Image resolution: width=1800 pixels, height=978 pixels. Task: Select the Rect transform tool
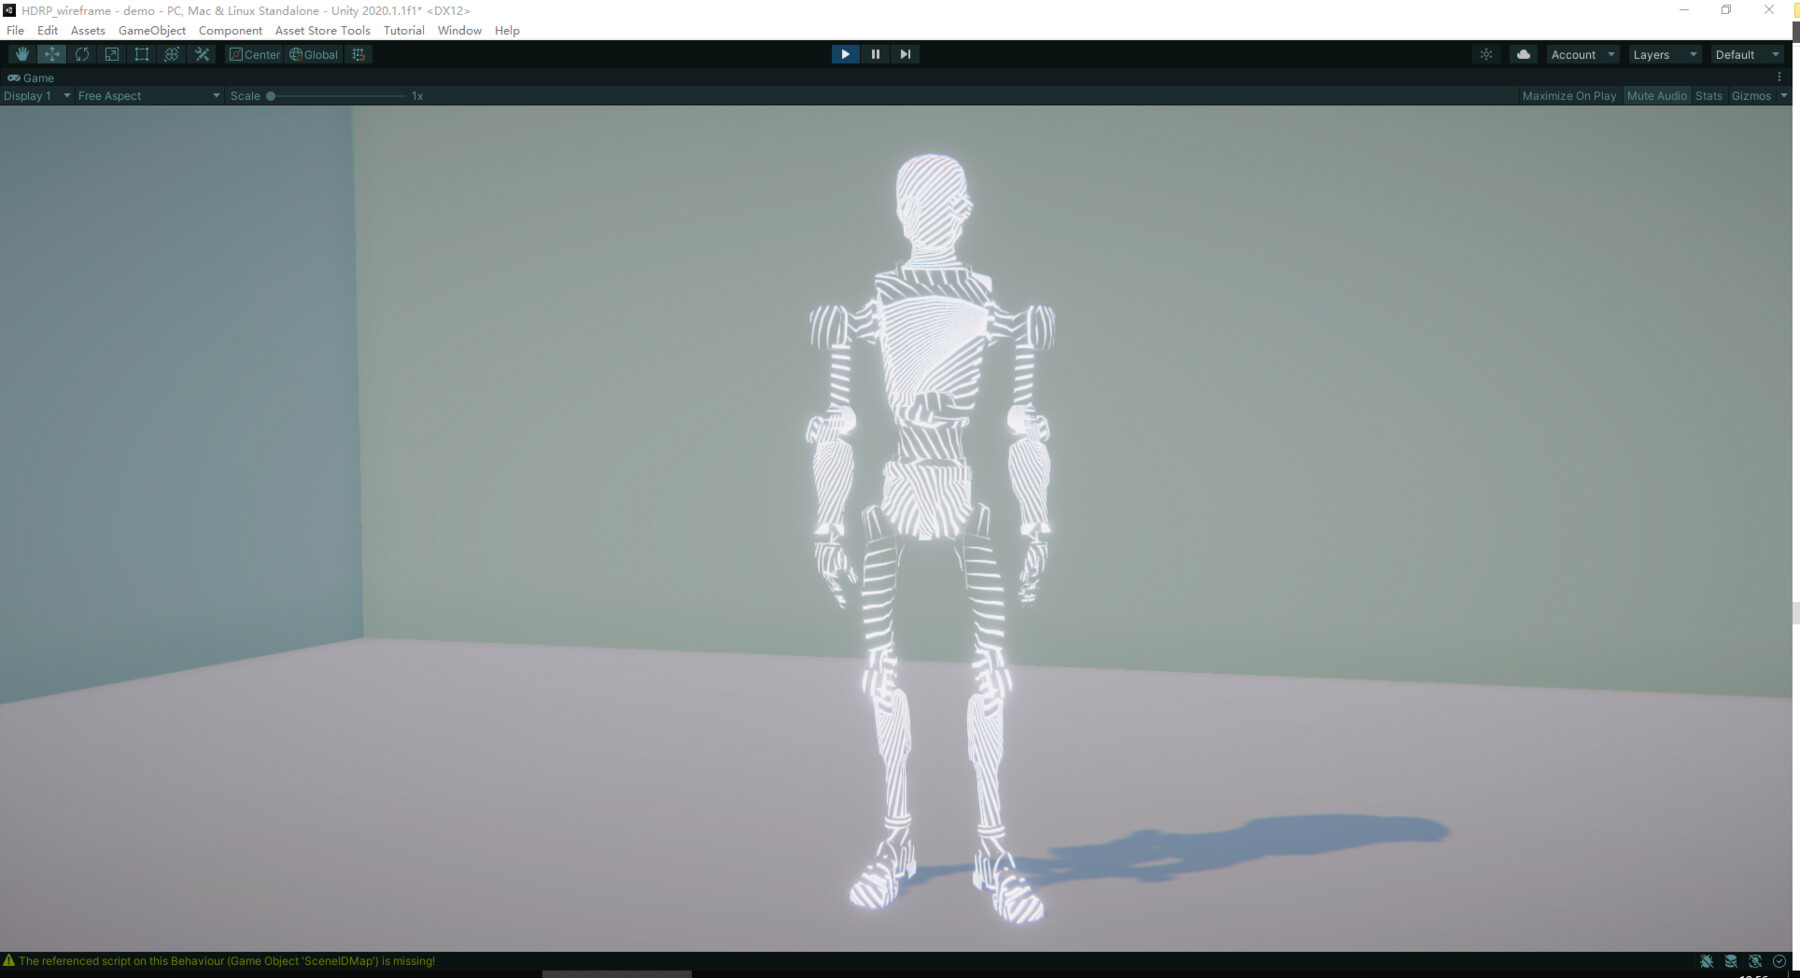141,54
